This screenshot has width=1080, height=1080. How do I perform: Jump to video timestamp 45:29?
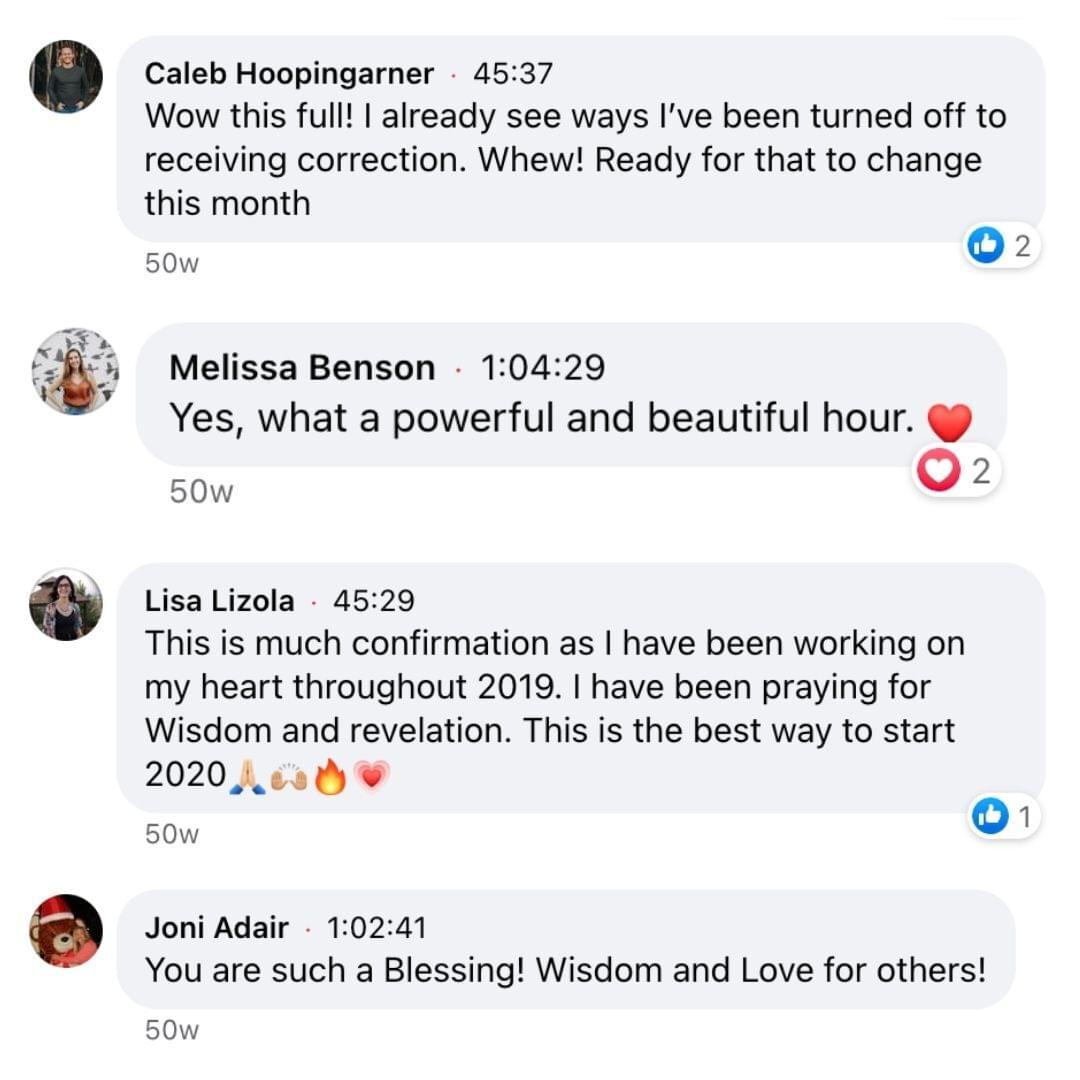point(373,601)
